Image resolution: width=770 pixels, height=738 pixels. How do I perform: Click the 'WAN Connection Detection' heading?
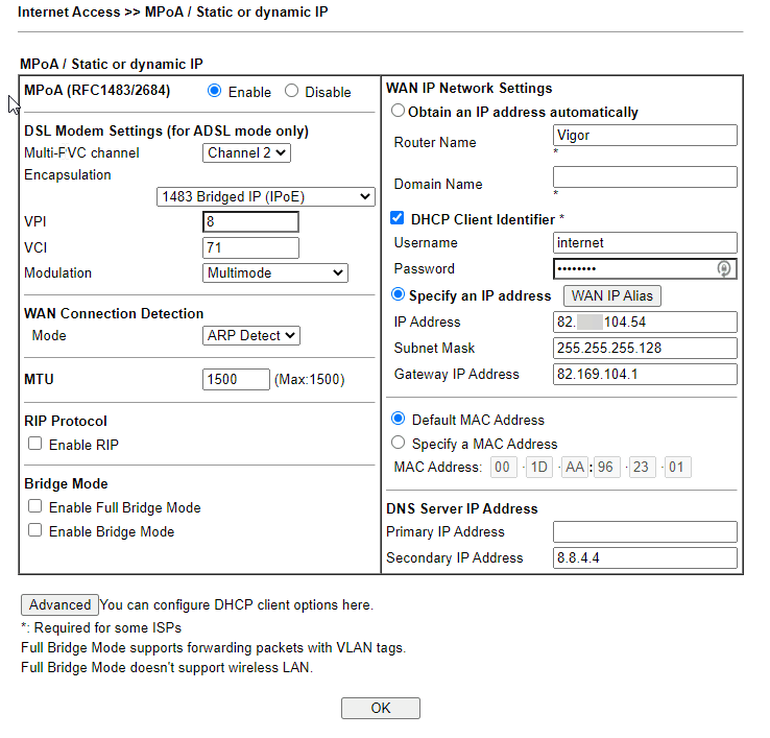(113, 314)
